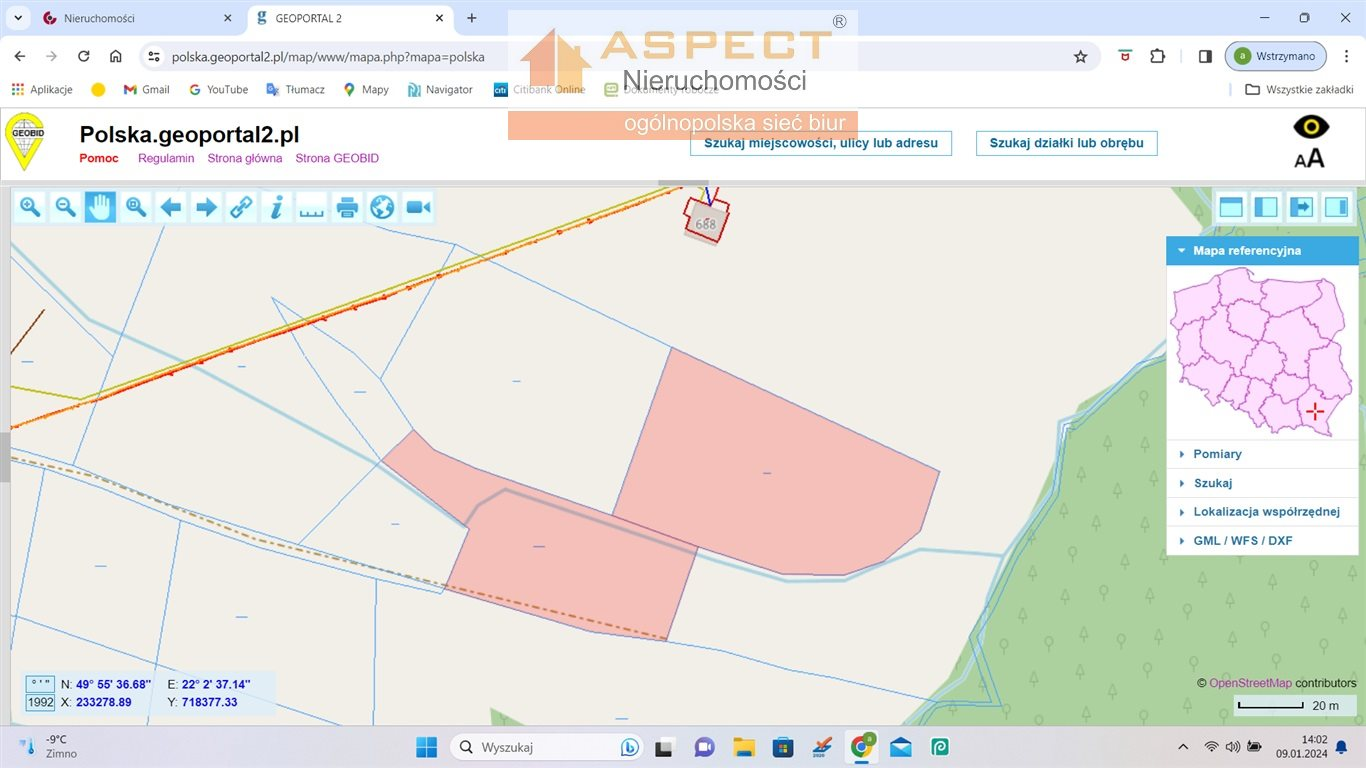
Task: Activate the hand pan tool
Action: click(100, 207)
